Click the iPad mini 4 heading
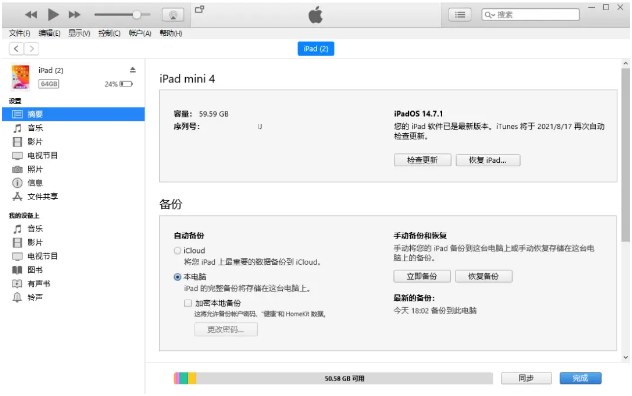The width and height of the screenshot is (632, 396). (x=187, y=79)
